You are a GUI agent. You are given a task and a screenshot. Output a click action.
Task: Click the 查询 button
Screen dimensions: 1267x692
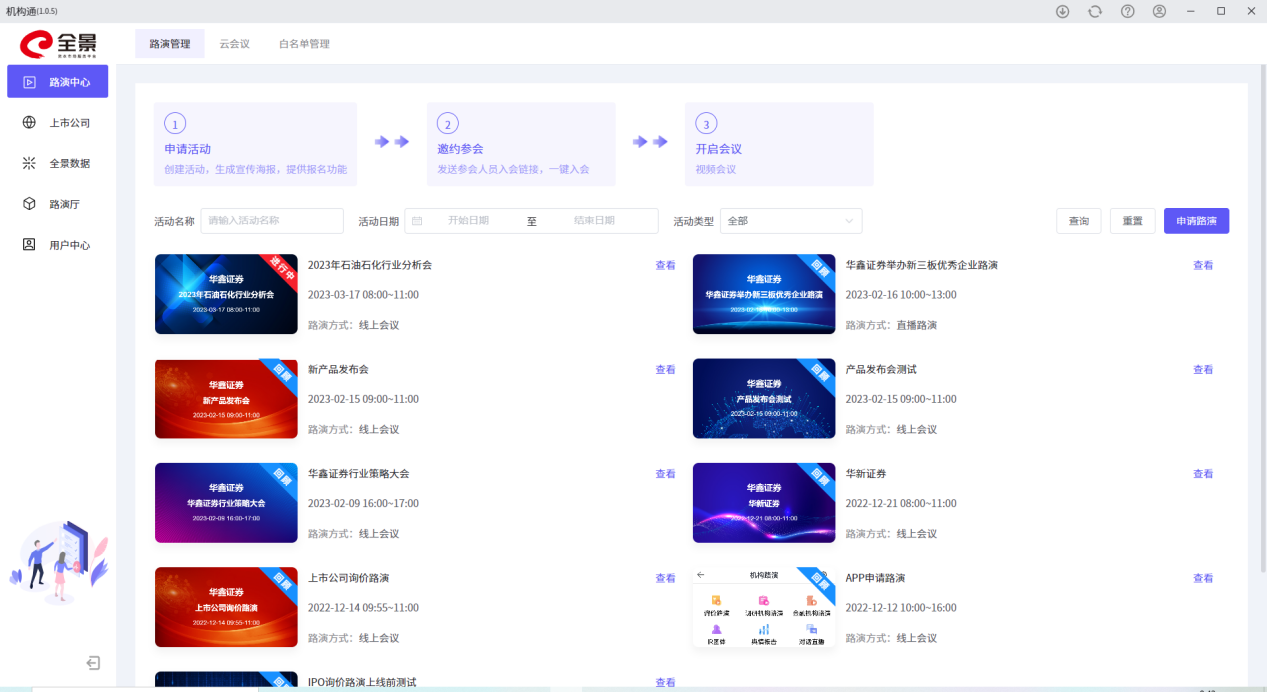click(x=1079, y=221)
